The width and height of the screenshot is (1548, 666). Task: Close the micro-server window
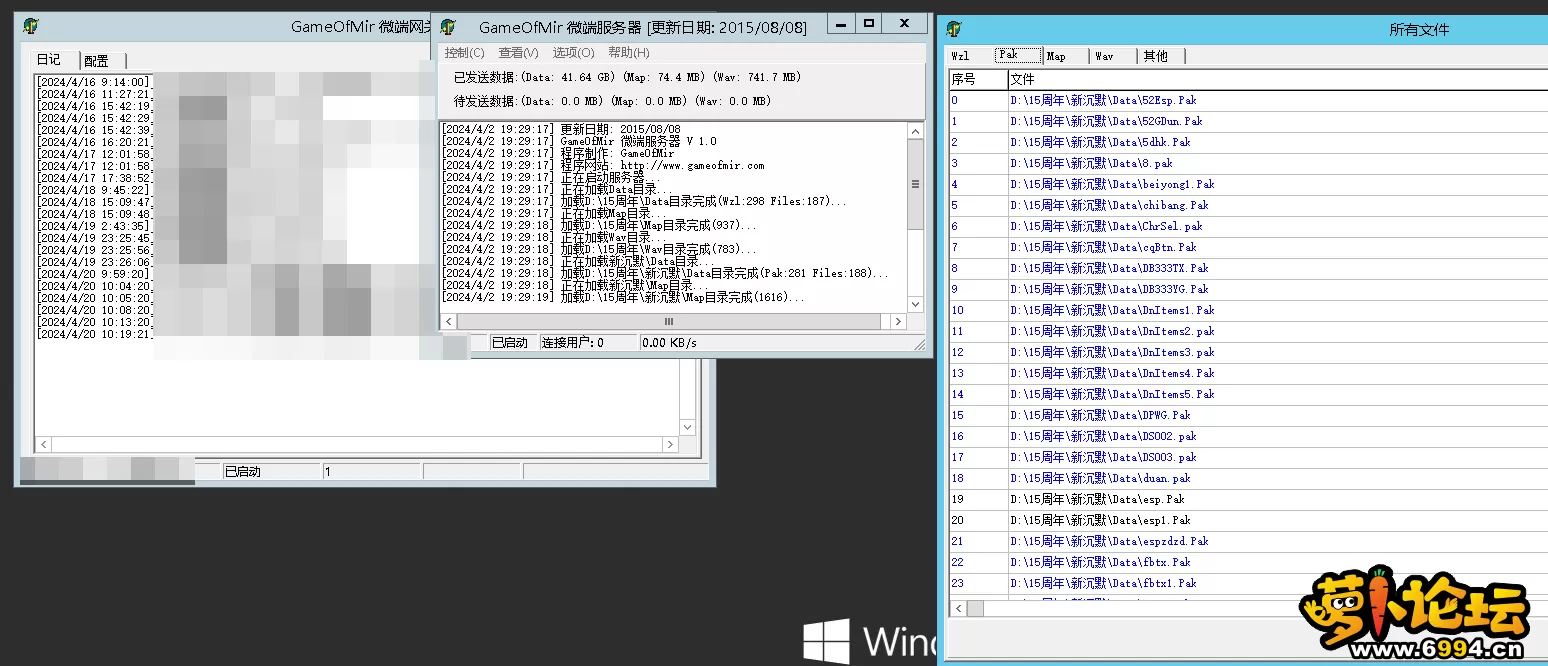point(904,23)
